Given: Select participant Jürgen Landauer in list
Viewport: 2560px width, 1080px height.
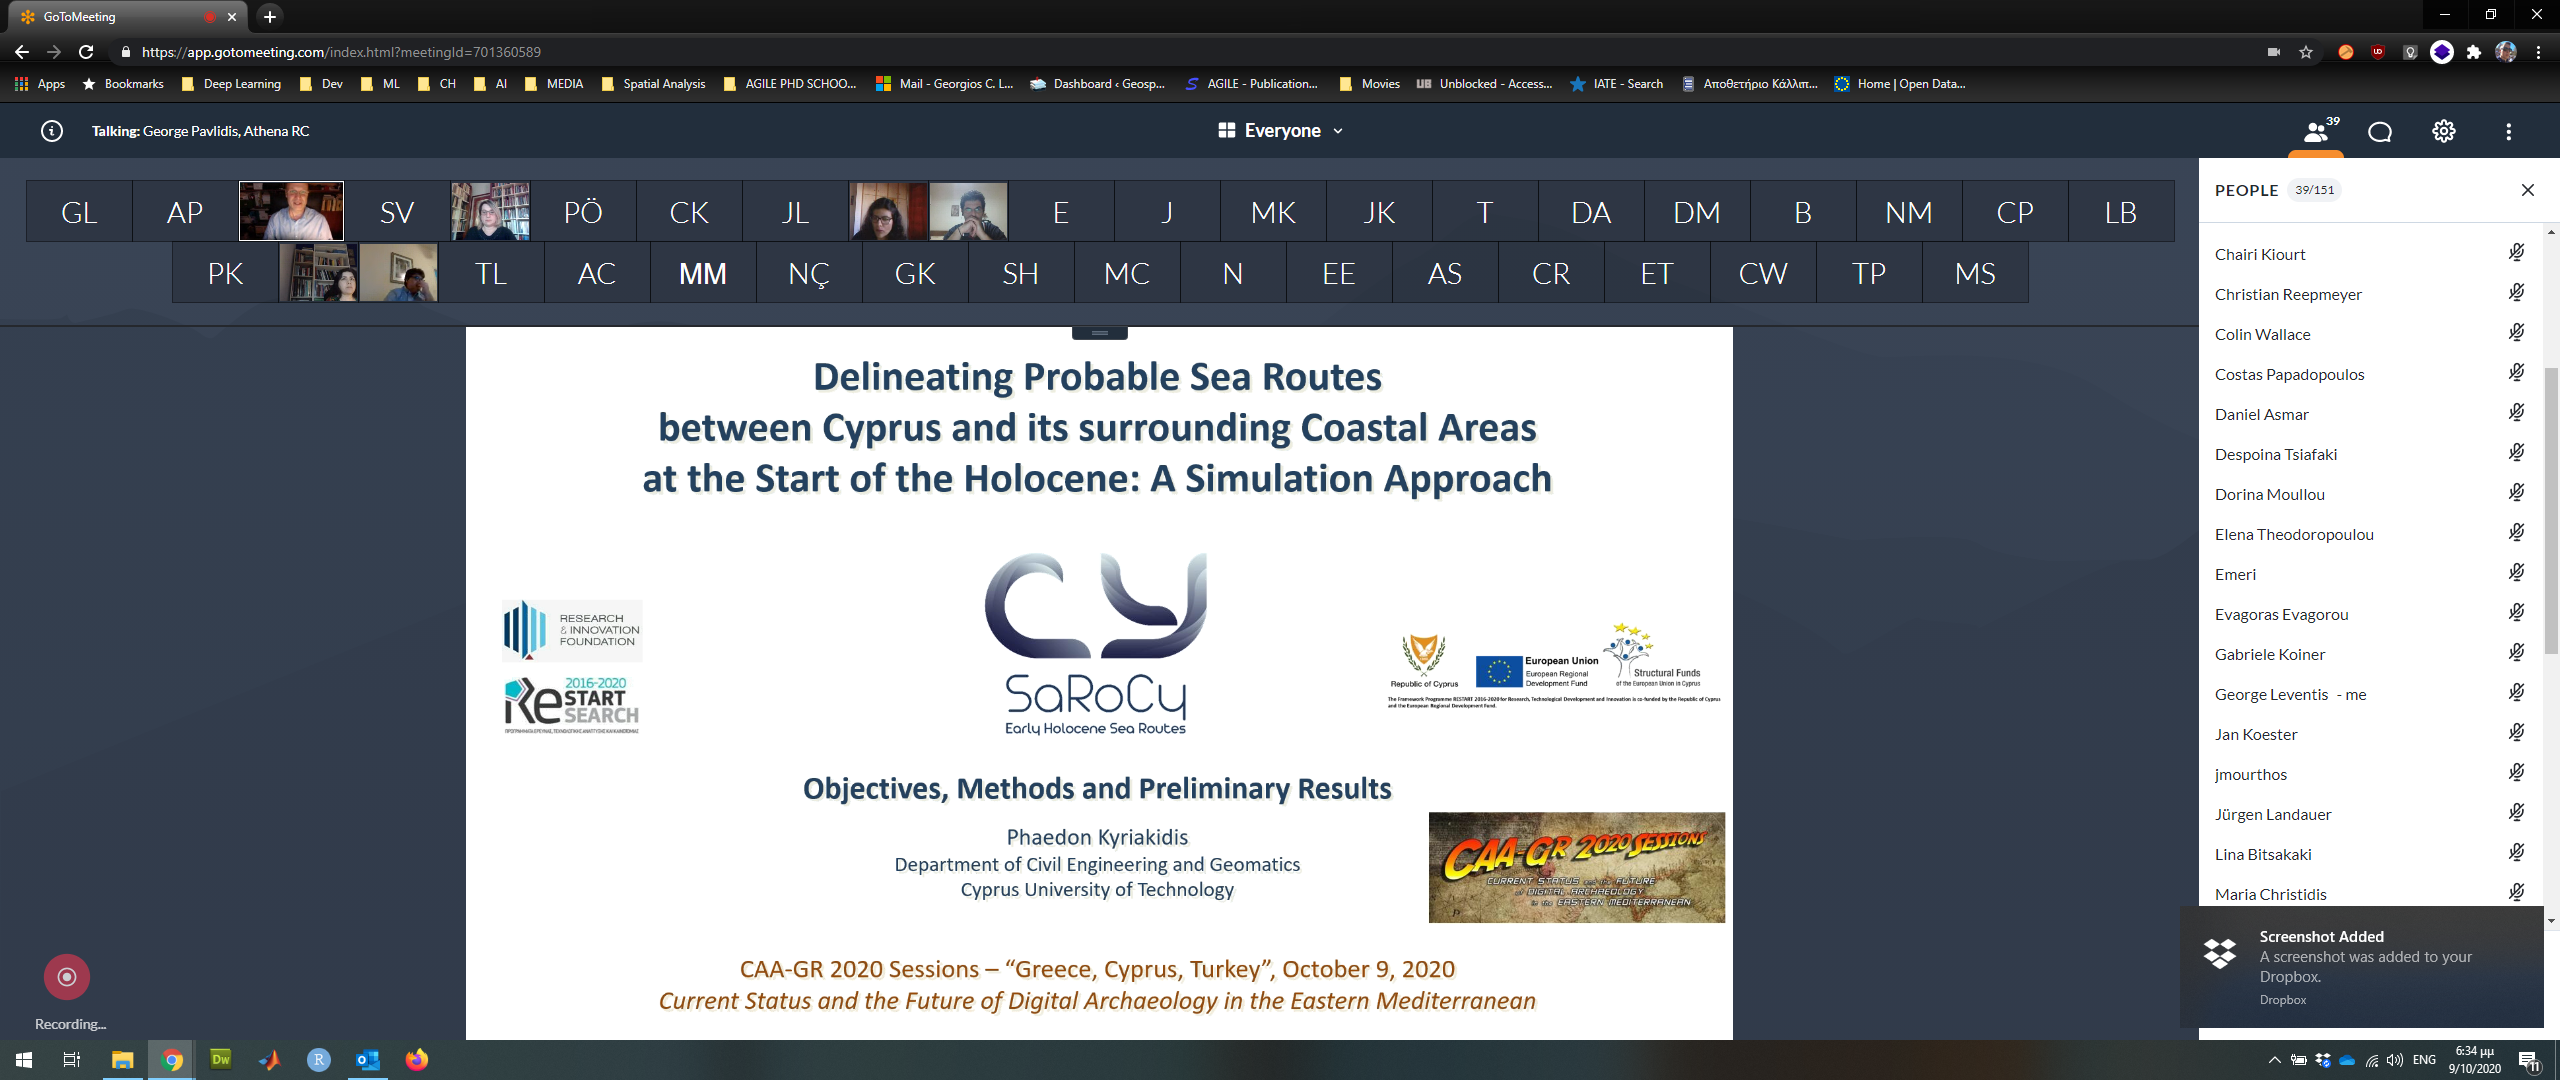Looking at the screenshot, I should pos(2272,814).
